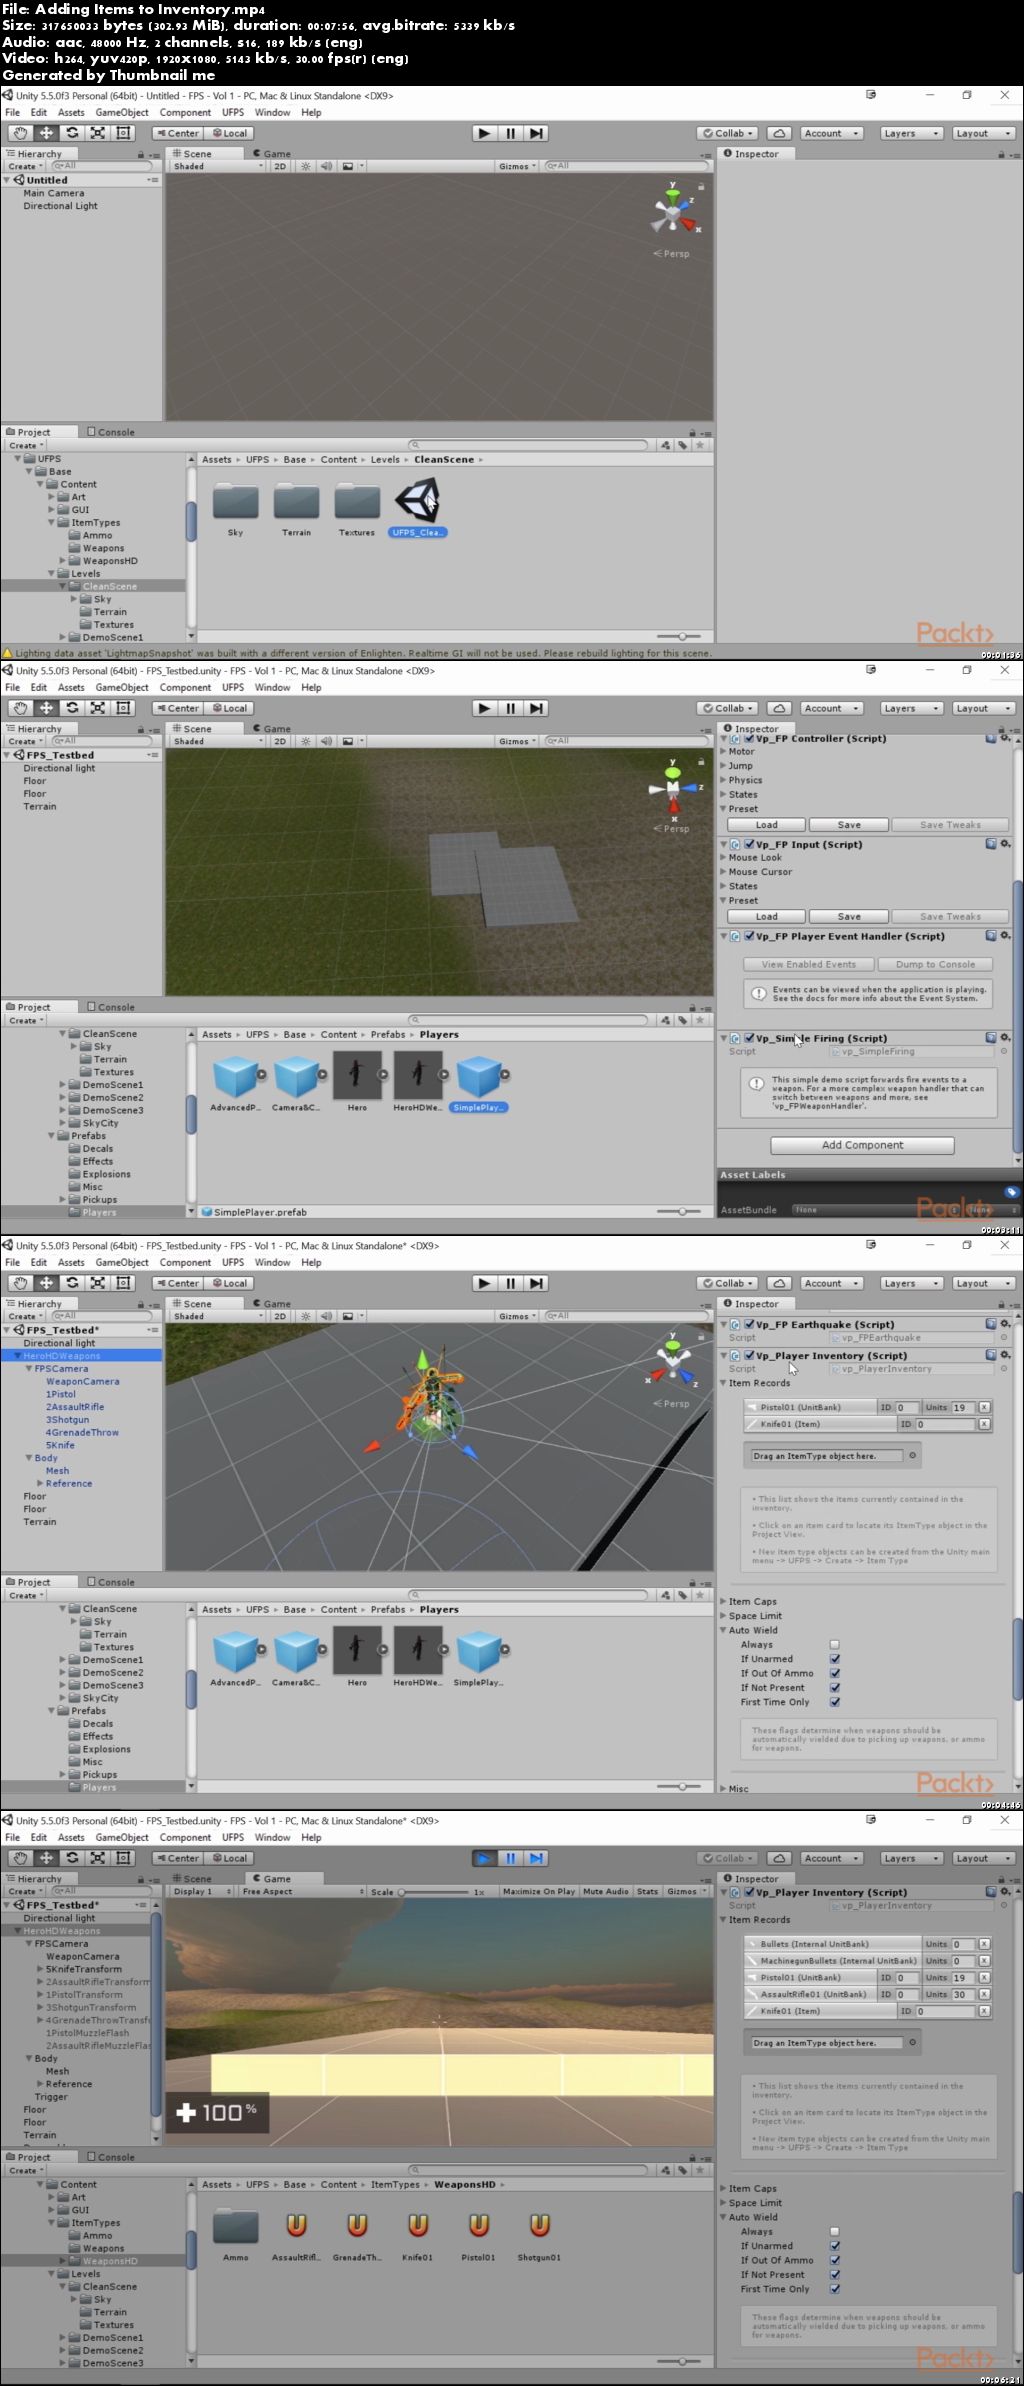Disable the Vp_FP Input script checkbox
The image size is (1024, 2386).
tap(749, 844)
